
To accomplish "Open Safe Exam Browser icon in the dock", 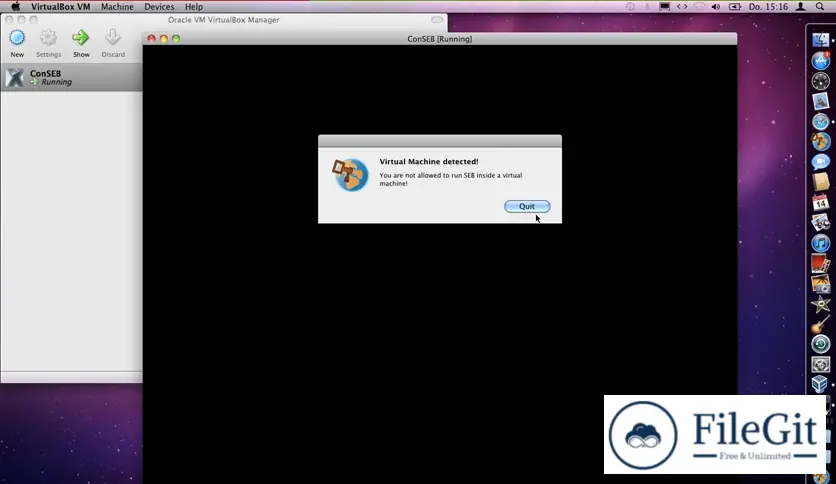I will (821, 141).
